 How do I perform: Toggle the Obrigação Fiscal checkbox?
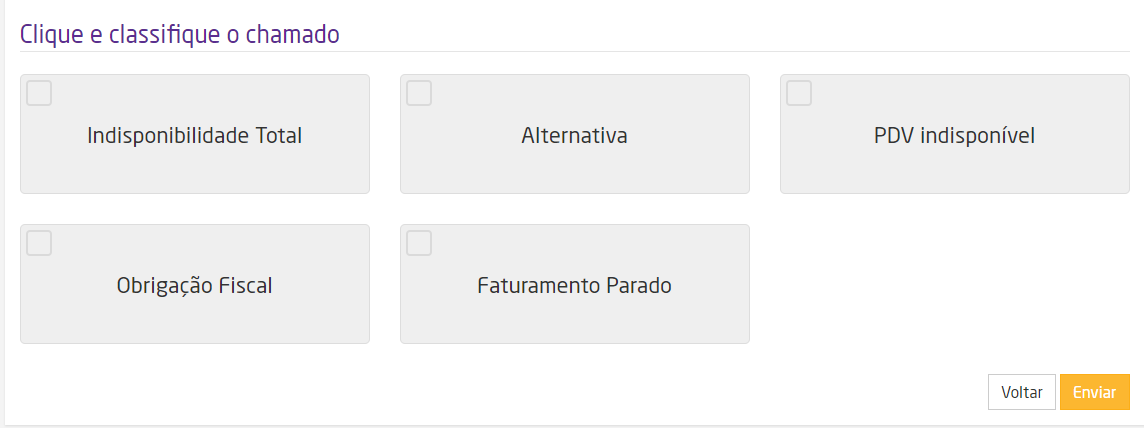39,243
